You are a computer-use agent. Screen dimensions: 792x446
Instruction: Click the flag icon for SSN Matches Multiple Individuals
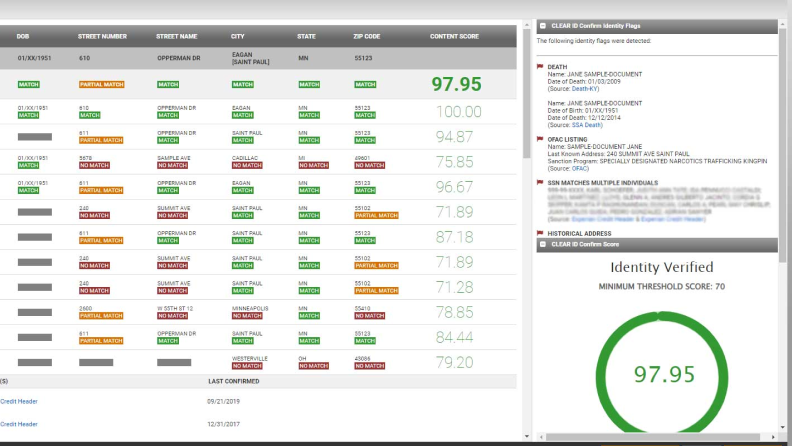pos(540,183)
